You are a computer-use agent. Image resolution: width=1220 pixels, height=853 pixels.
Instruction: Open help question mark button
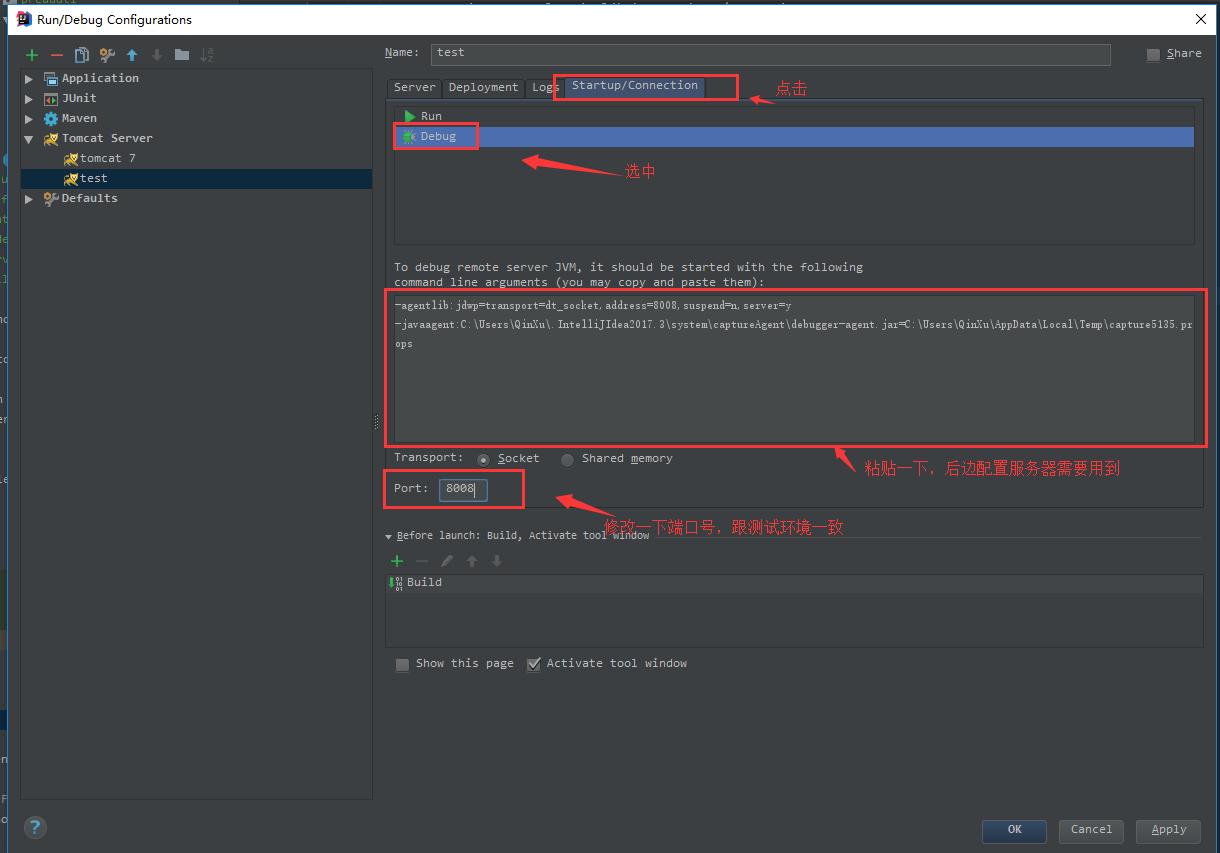(35, 828)
